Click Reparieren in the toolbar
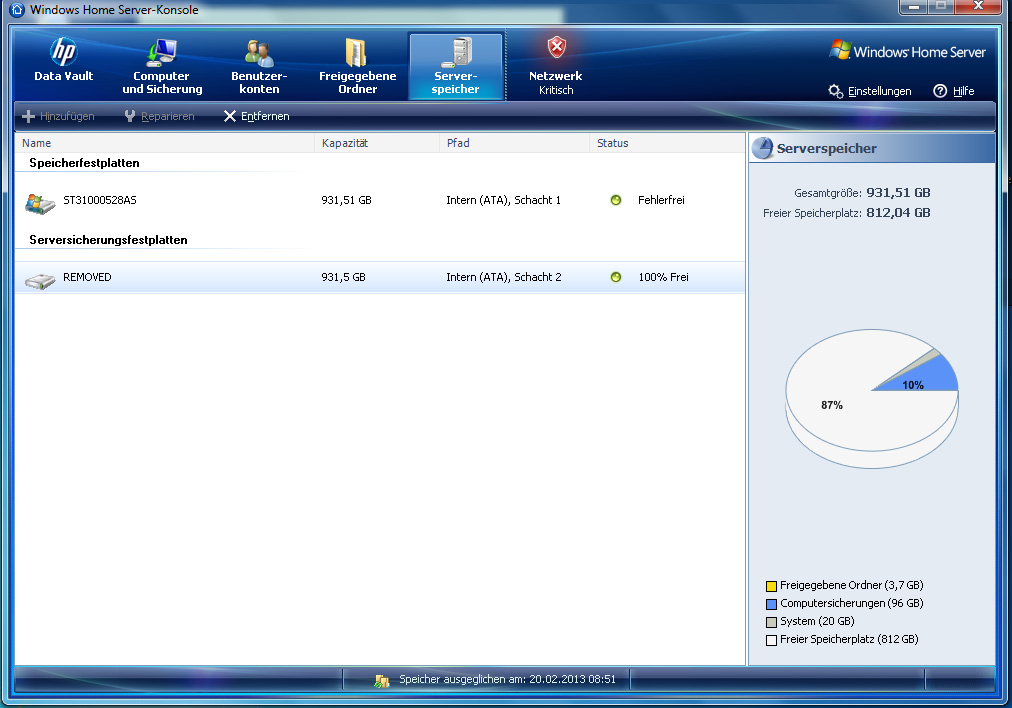Screen dimensions: 1012x708 tap(159, 116)
